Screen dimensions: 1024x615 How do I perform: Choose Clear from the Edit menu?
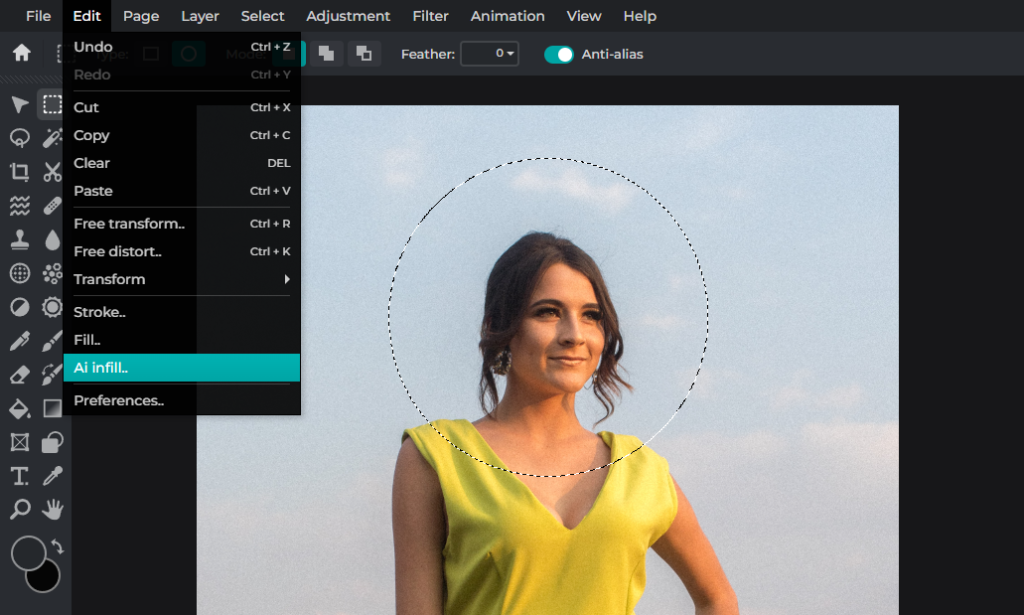click(x=182, y=163)
